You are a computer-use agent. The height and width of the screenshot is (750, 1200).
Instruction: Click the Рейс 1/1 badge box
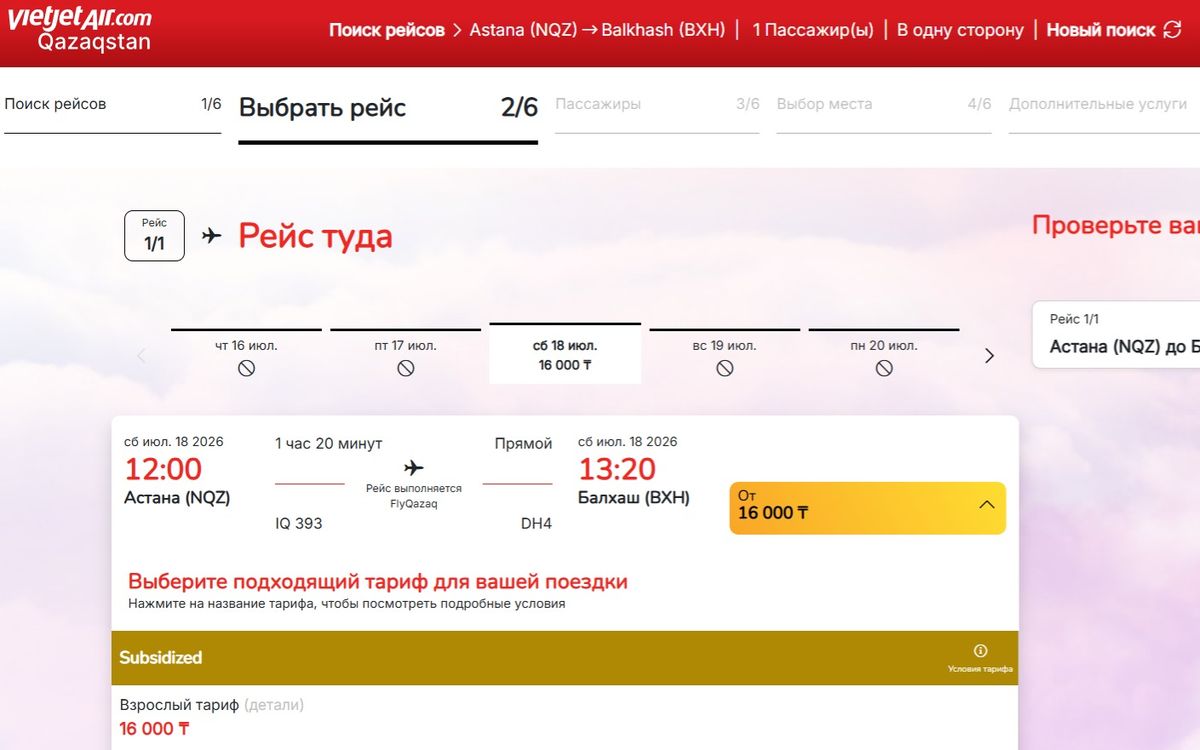154,236
